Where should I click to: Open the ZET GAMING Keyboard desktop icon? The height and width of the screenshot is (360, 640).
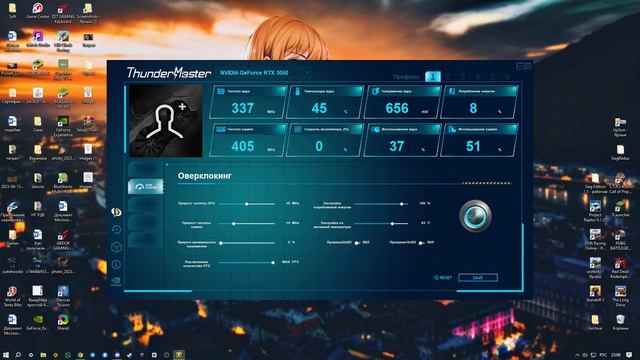tap(63, 12)
